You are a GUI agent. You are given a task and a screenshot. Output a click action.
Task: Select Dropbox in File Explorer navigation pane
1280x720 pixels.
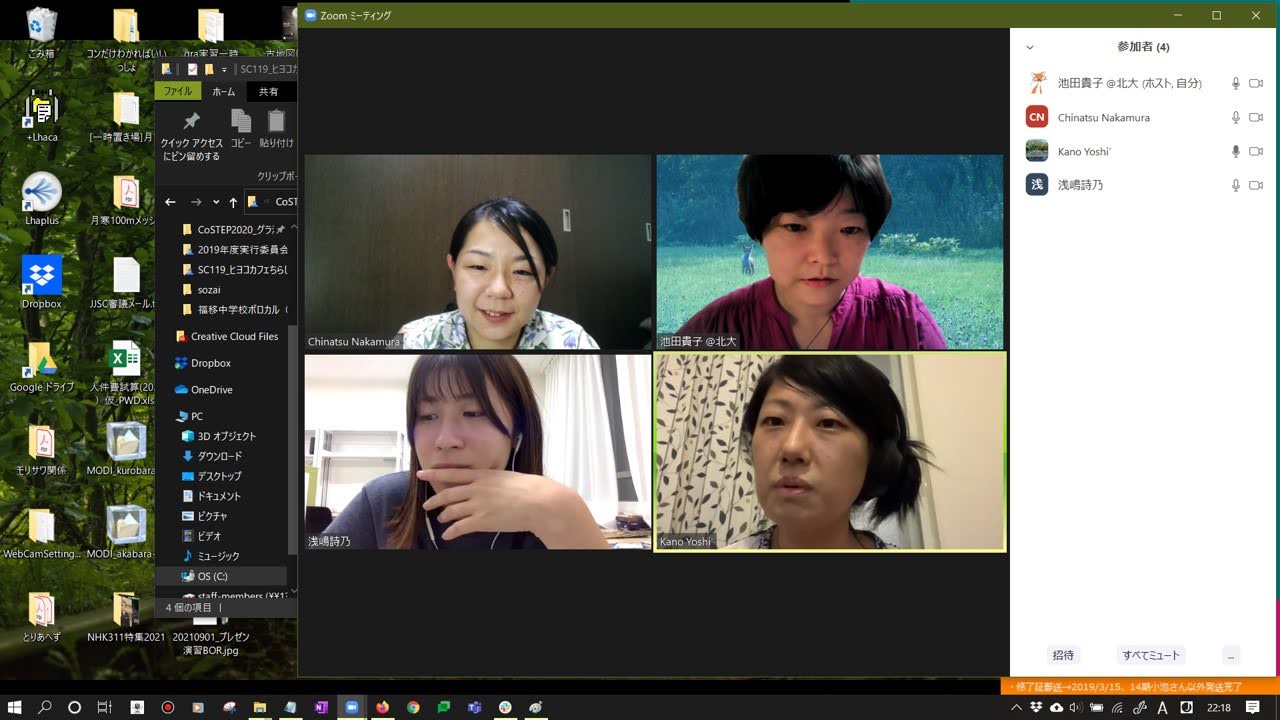[x=203, y=363]
